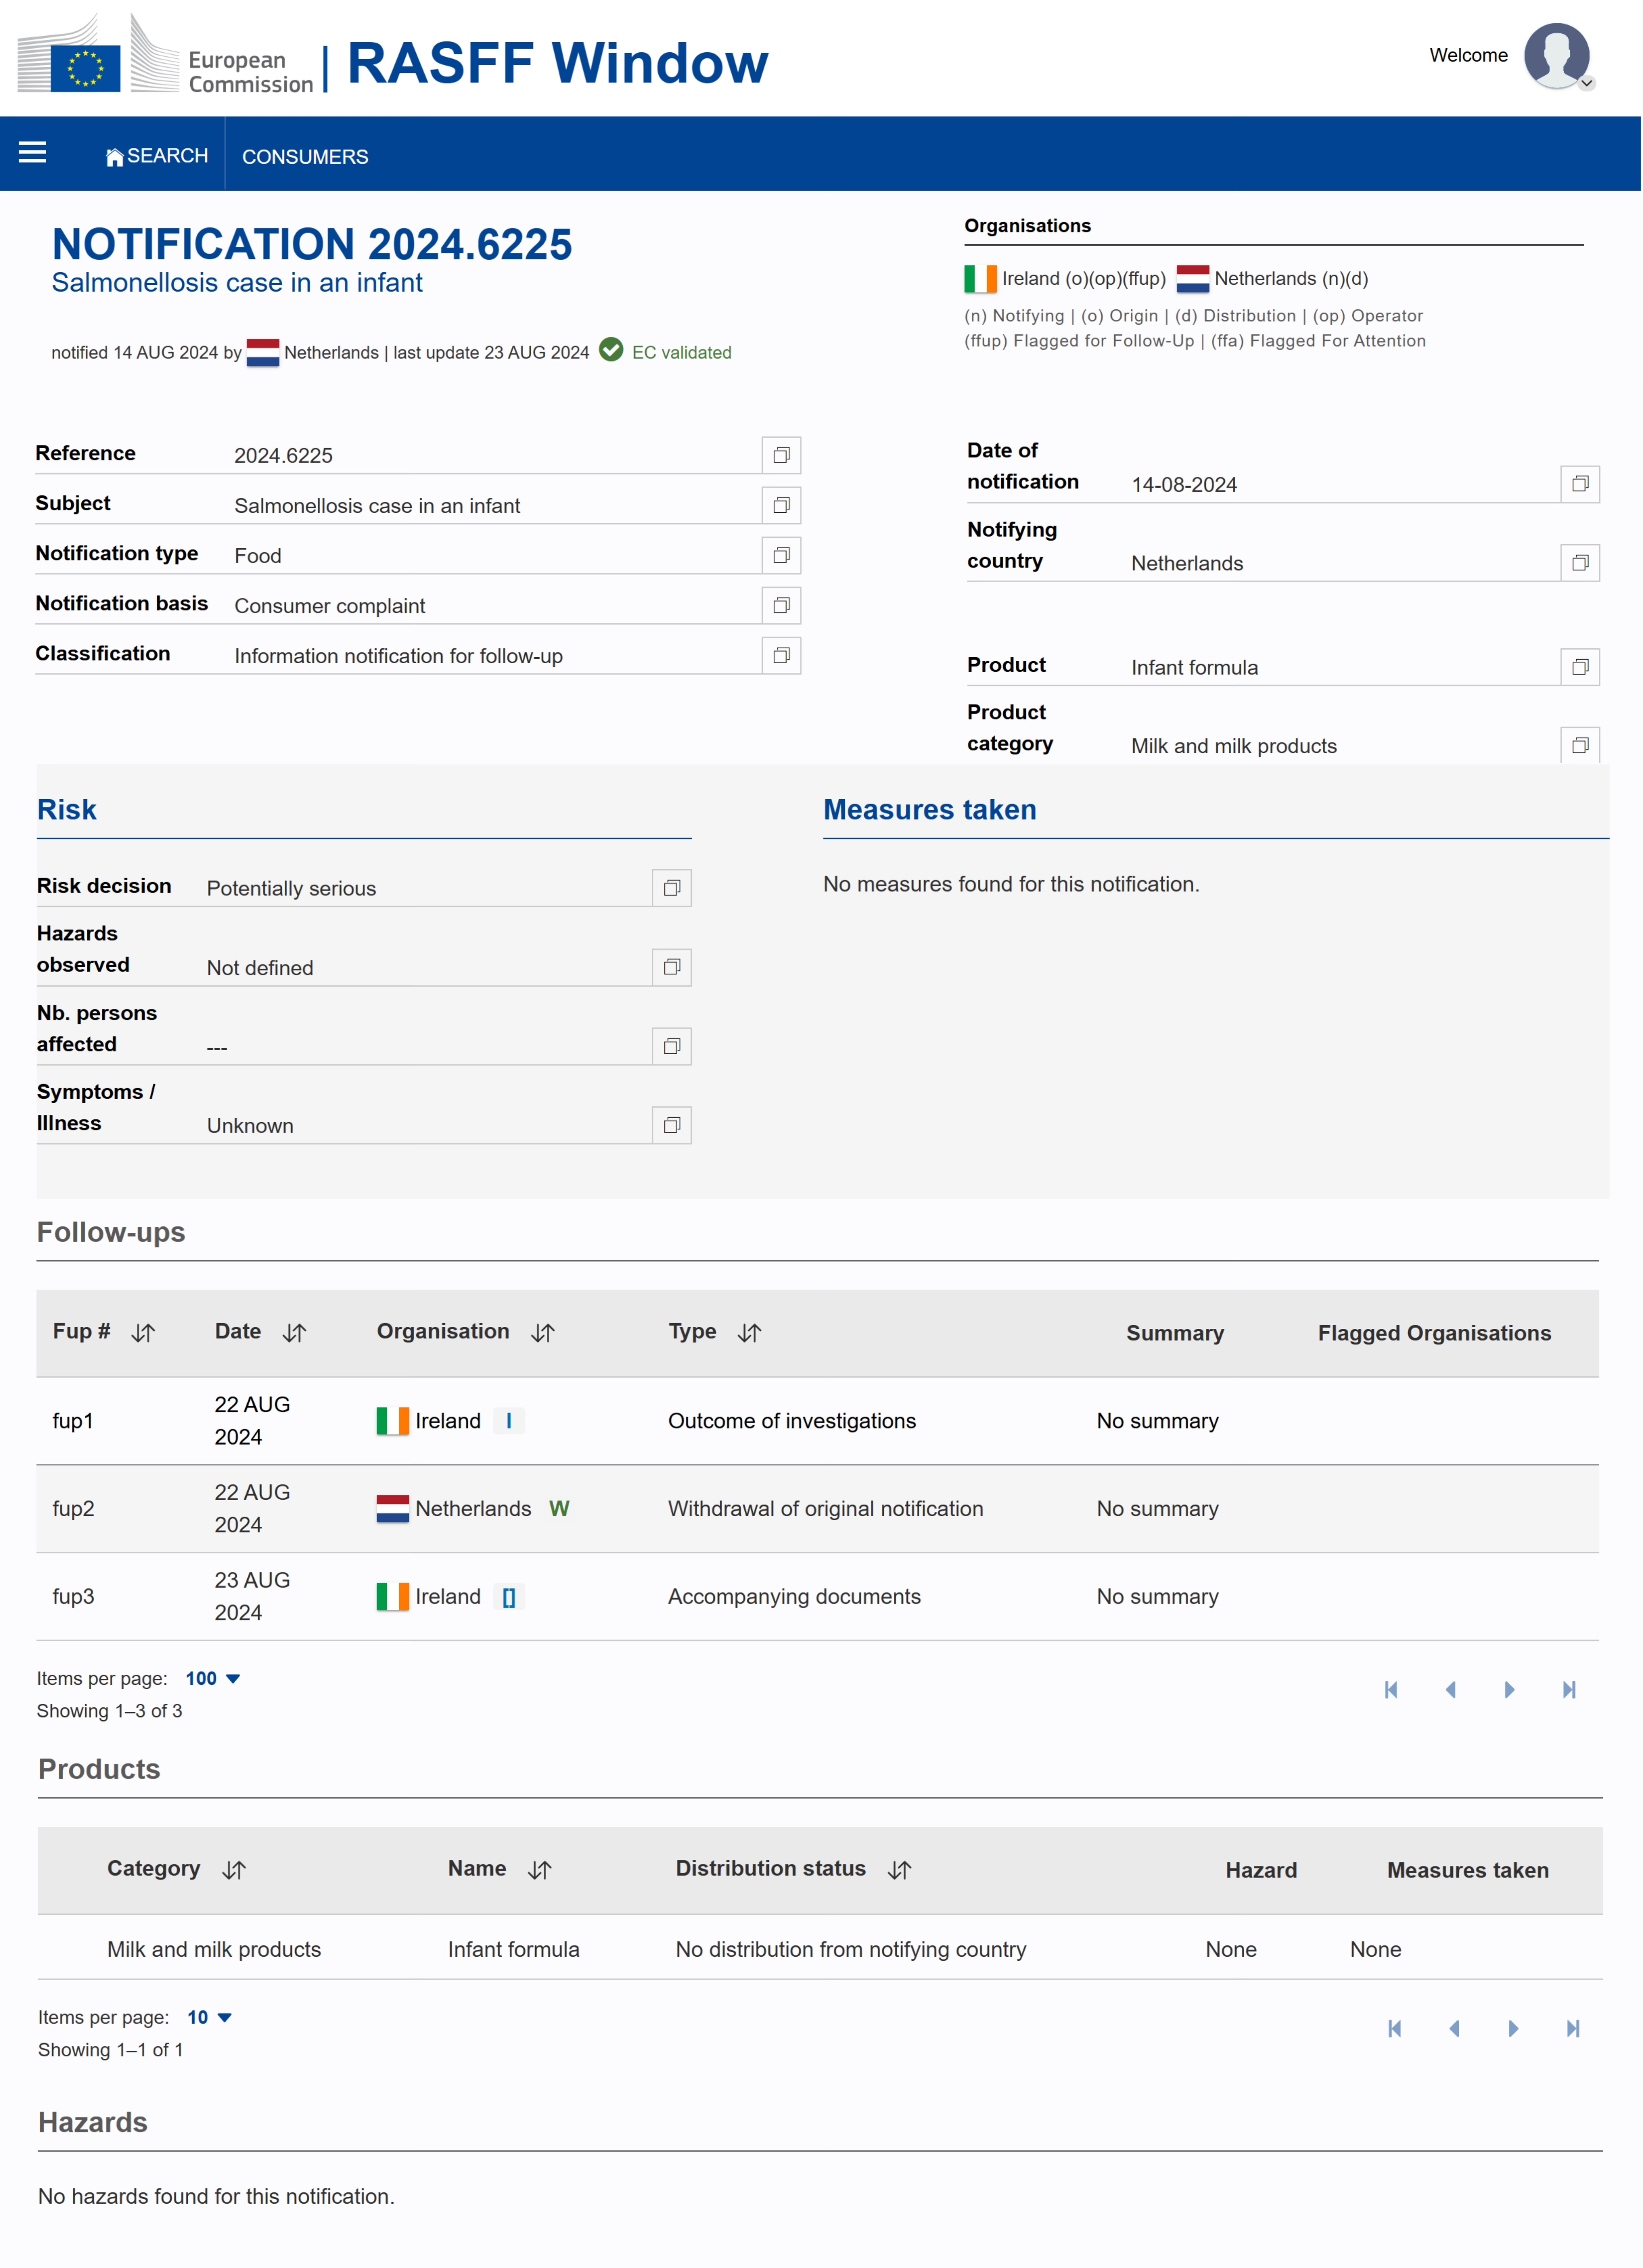Click Netherlands (n)(d) organisation

click(1273, 279)
